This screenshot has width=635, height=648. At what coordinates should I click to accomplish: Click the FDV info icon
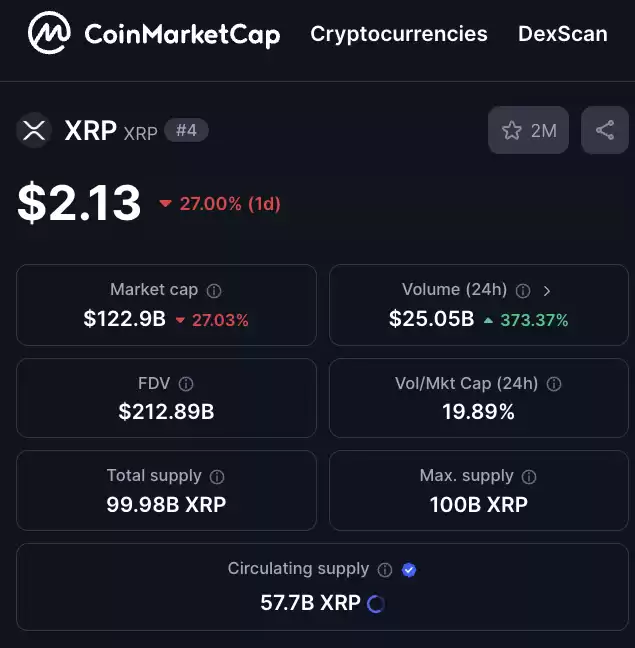pos(186,384)
